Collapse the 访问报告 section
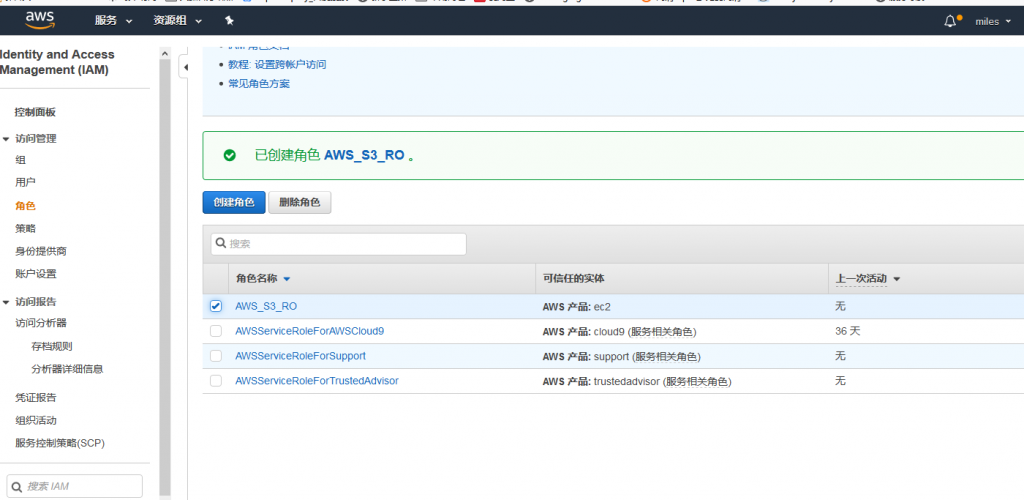Viewport: 1024px width, 500px height. (x=6, y=302)
